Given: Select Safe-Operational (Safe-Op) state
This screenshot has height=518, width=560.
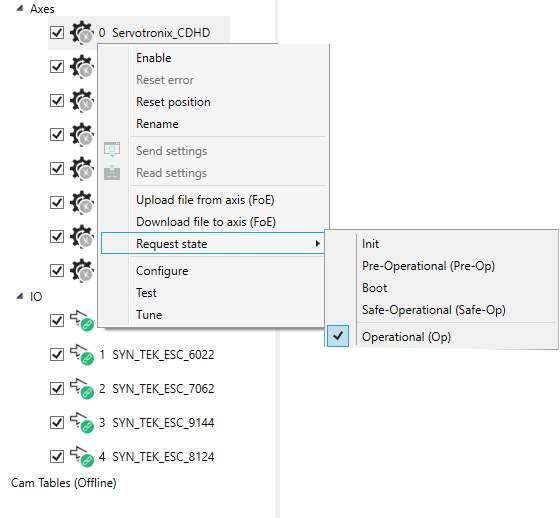Looking at the screenshot, I should 434,310.
